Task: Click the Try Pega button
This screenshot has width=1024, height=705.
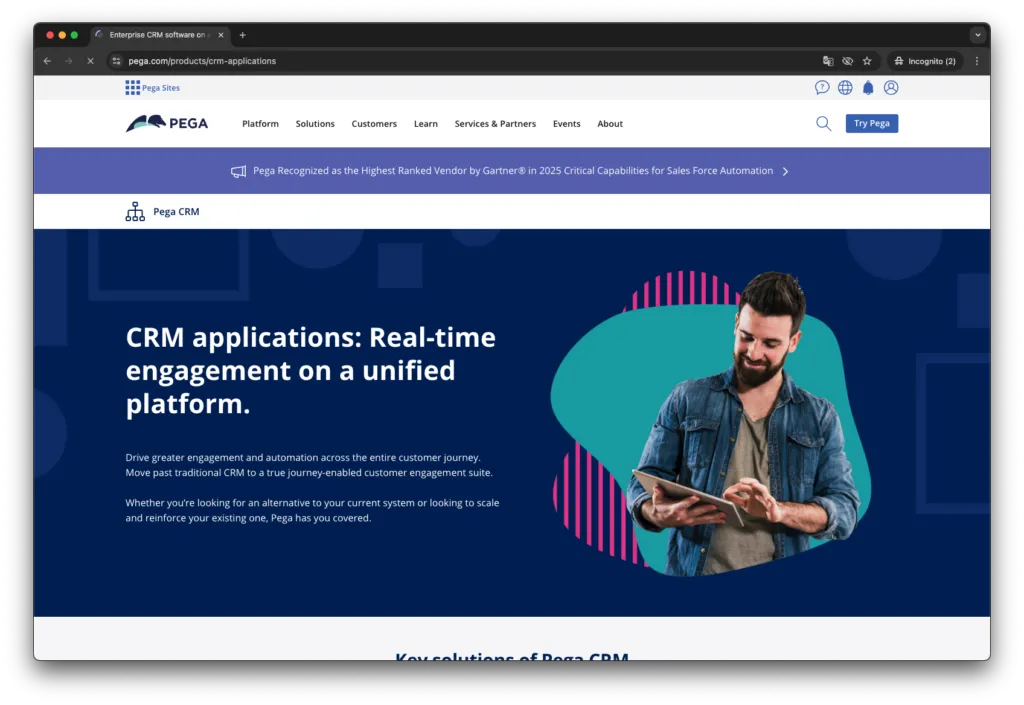Action: click(871, 123)
